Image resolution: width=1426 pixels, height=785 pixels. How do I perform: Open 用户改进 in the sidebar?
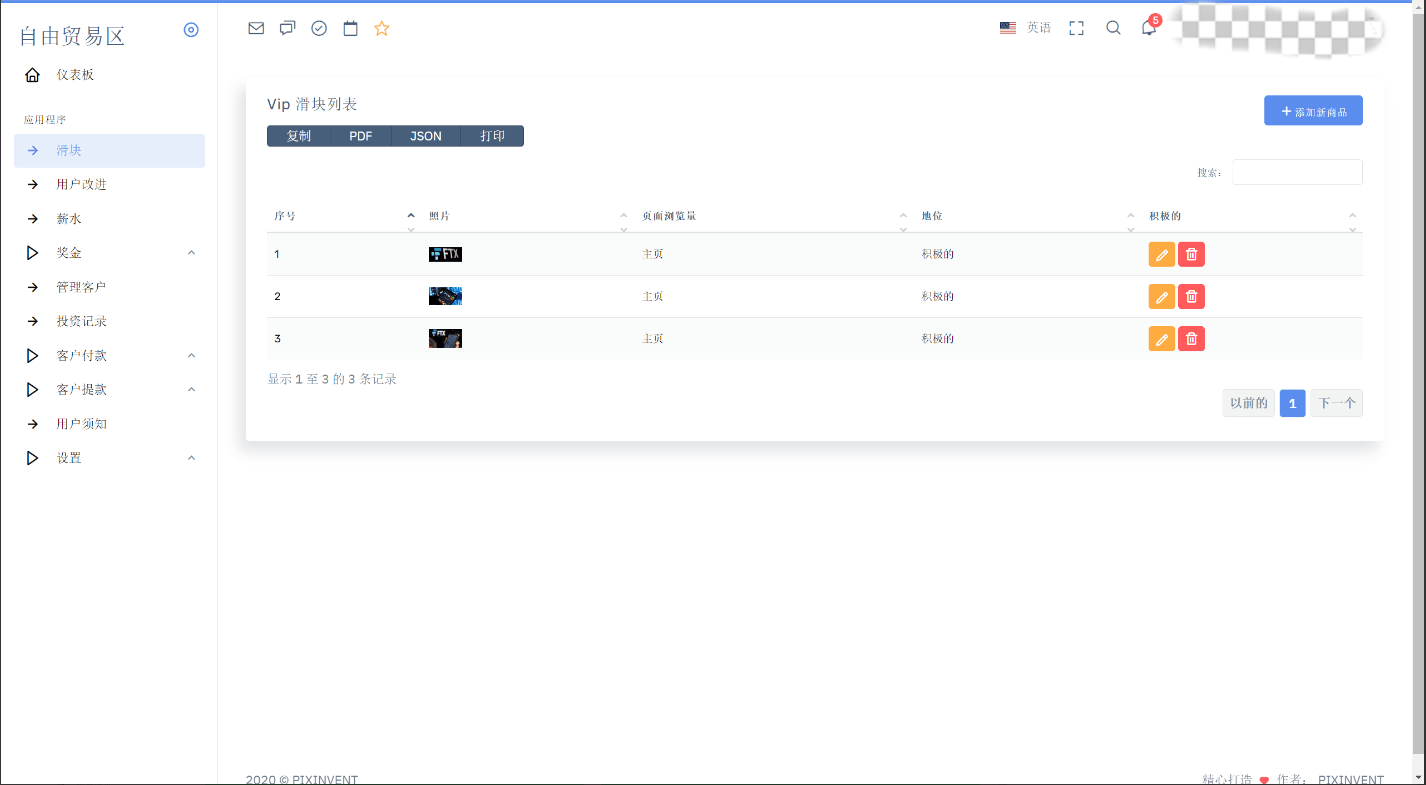coord(109,185)
